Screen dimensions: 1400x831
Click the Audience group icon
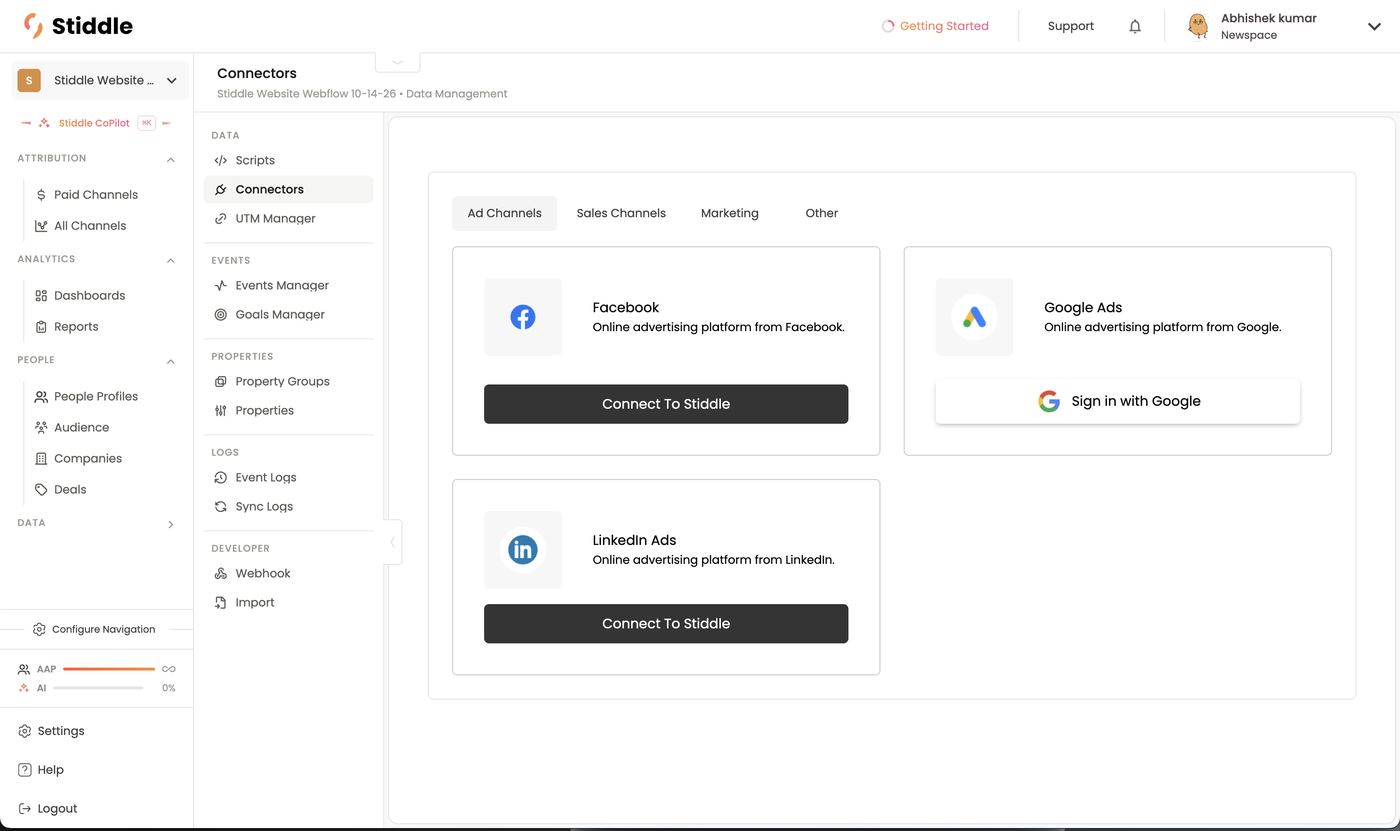(x=41, y=428)
